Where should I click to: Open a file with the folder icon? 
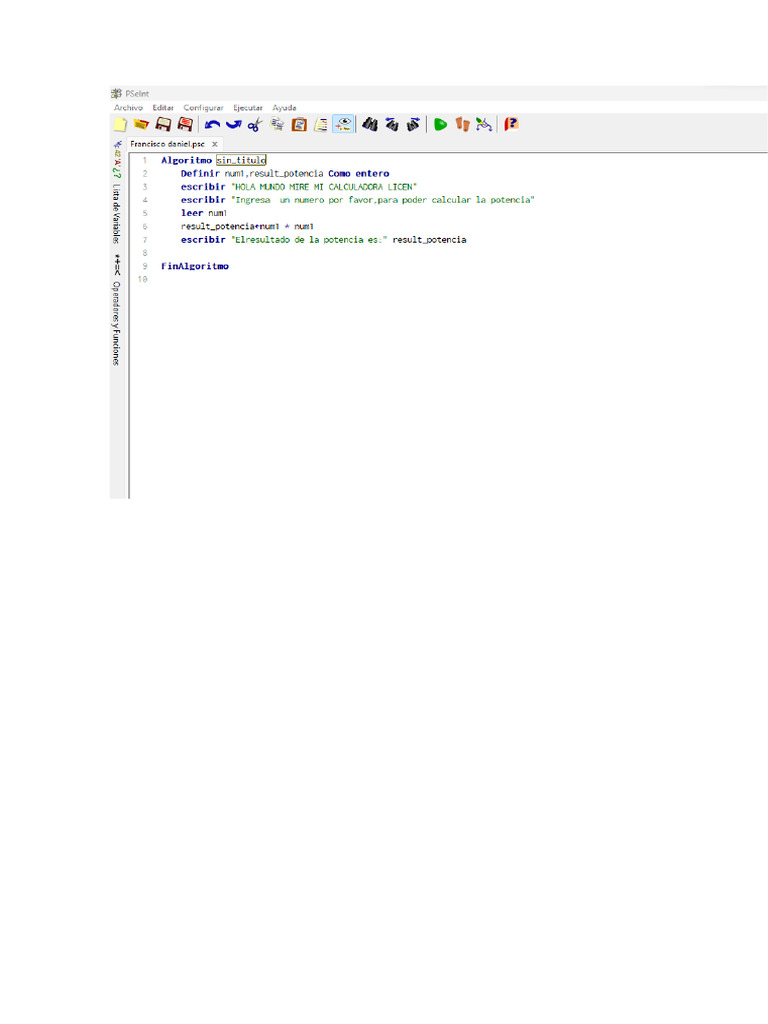tap(141, 124)
